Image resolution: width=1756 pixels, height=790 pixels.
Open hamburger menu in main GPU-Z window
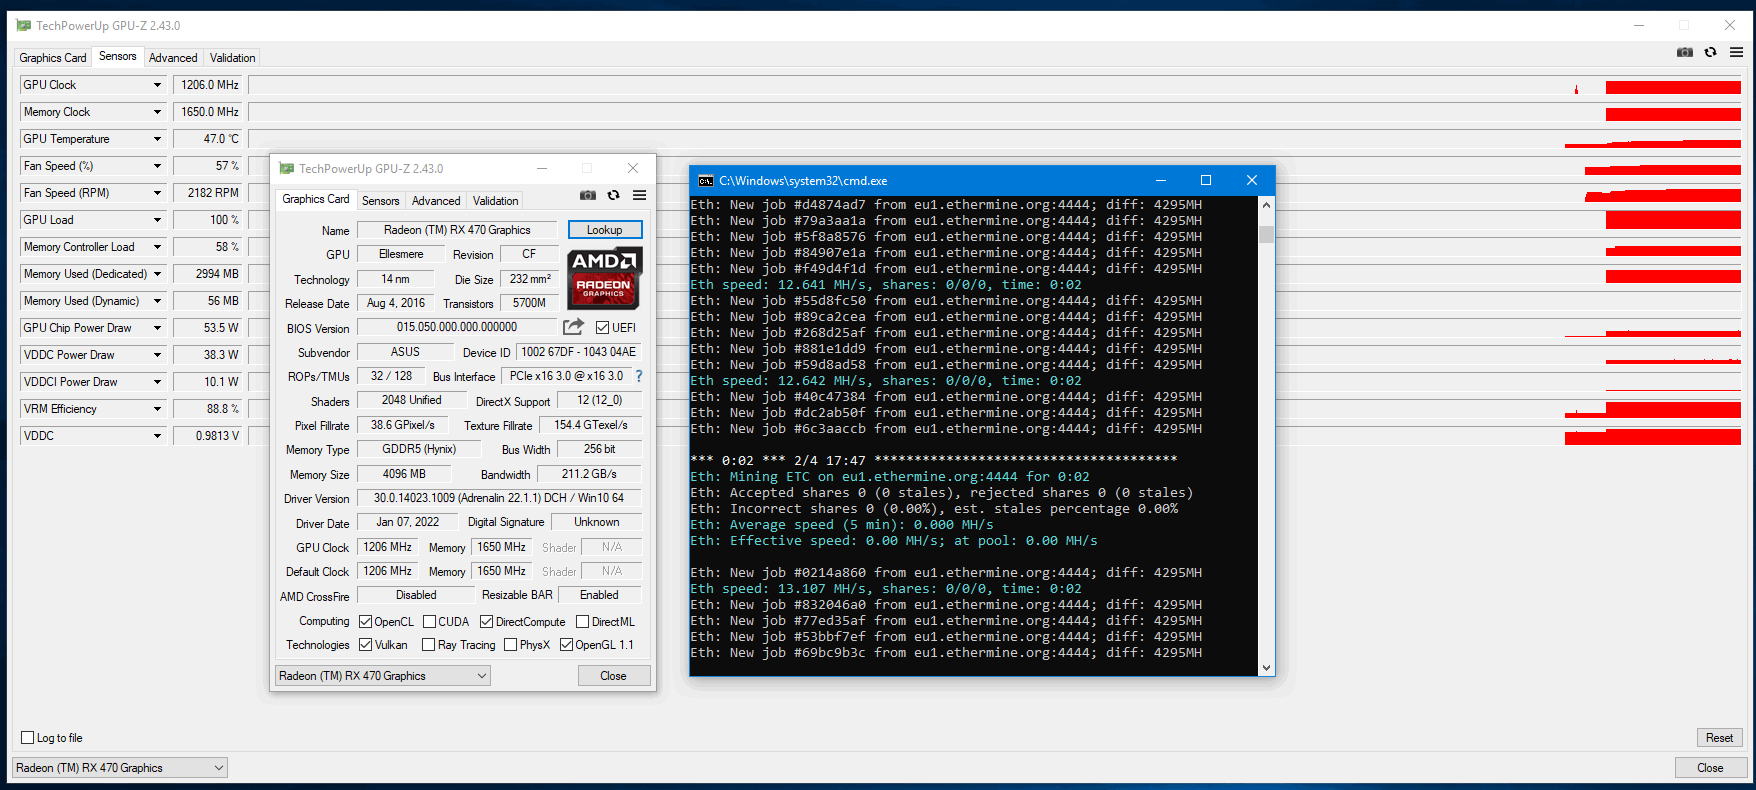pos(1736,53)
